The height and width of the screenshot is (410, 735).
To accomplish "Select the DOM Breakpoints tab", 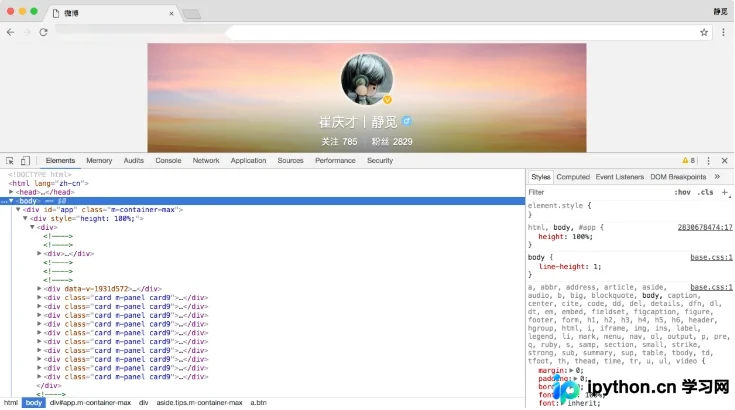I will [x=678, y=177].
